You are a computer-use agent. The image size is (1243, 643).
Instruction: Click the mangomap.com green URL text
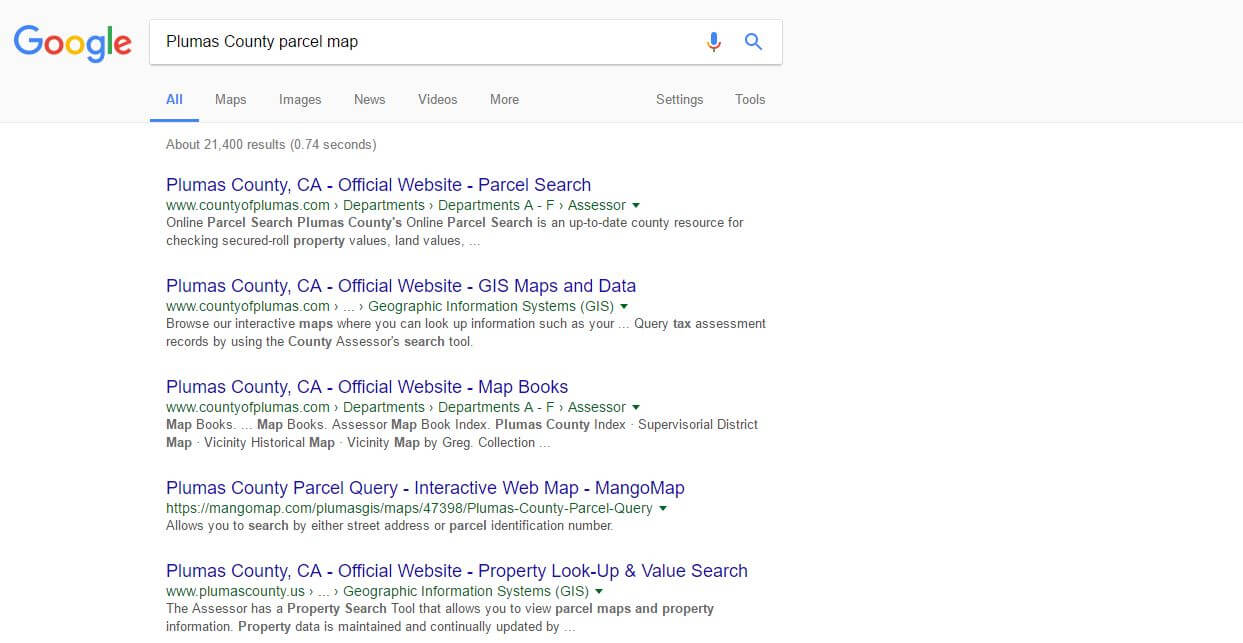pyautogui.click(x=409, y=508)
